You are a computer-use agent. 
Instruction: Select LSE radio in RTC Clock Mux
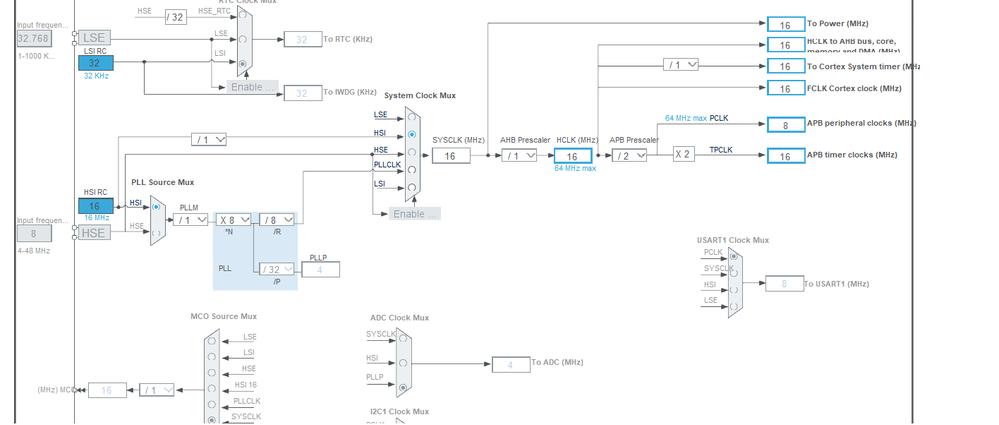point(242,38)
